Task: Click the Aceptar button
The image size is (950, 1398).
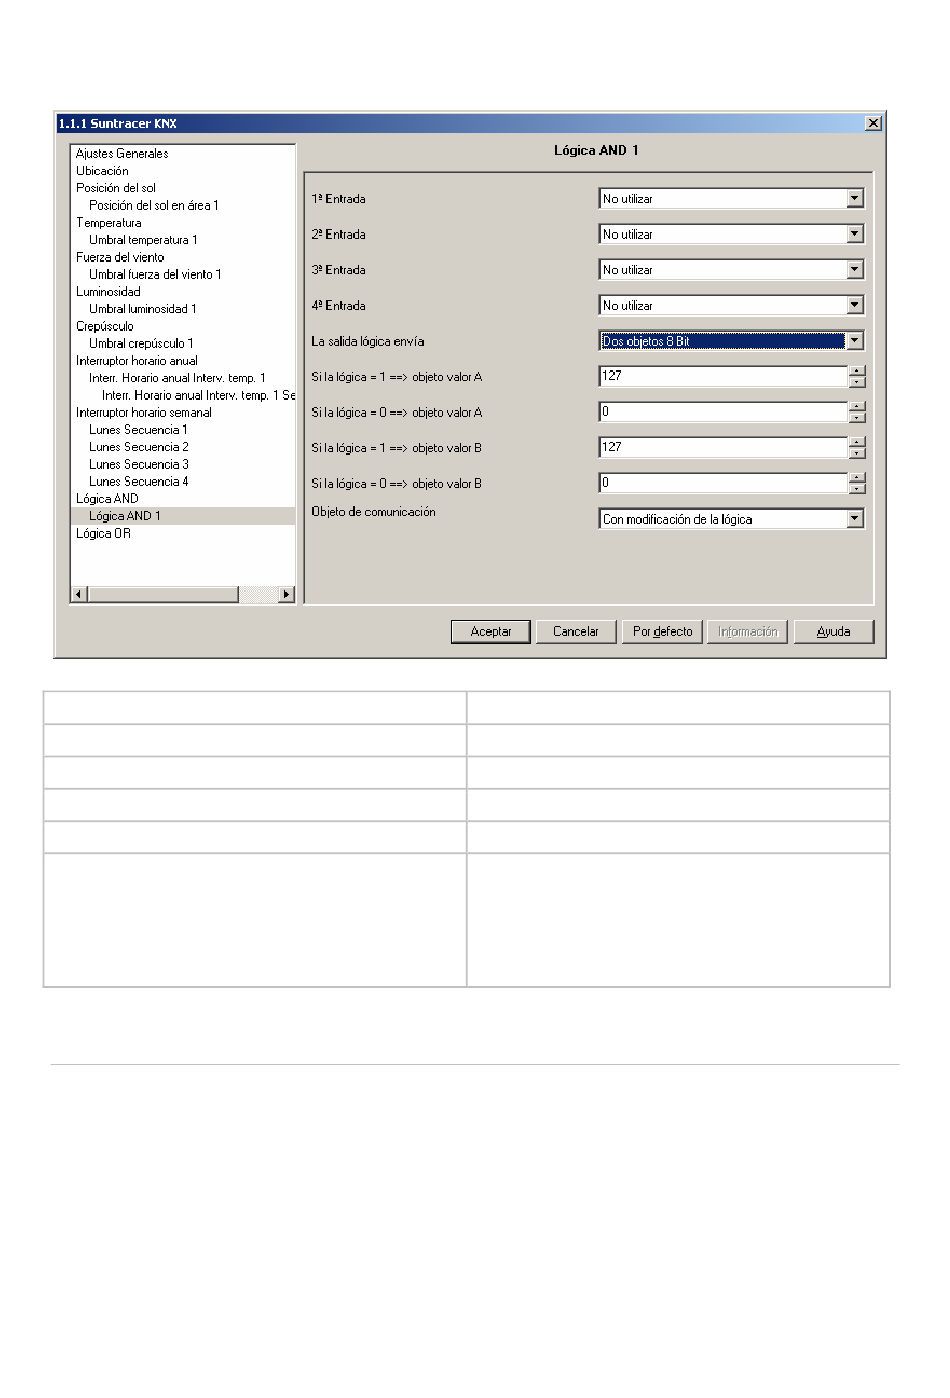Action: click(x=491, y=632)
